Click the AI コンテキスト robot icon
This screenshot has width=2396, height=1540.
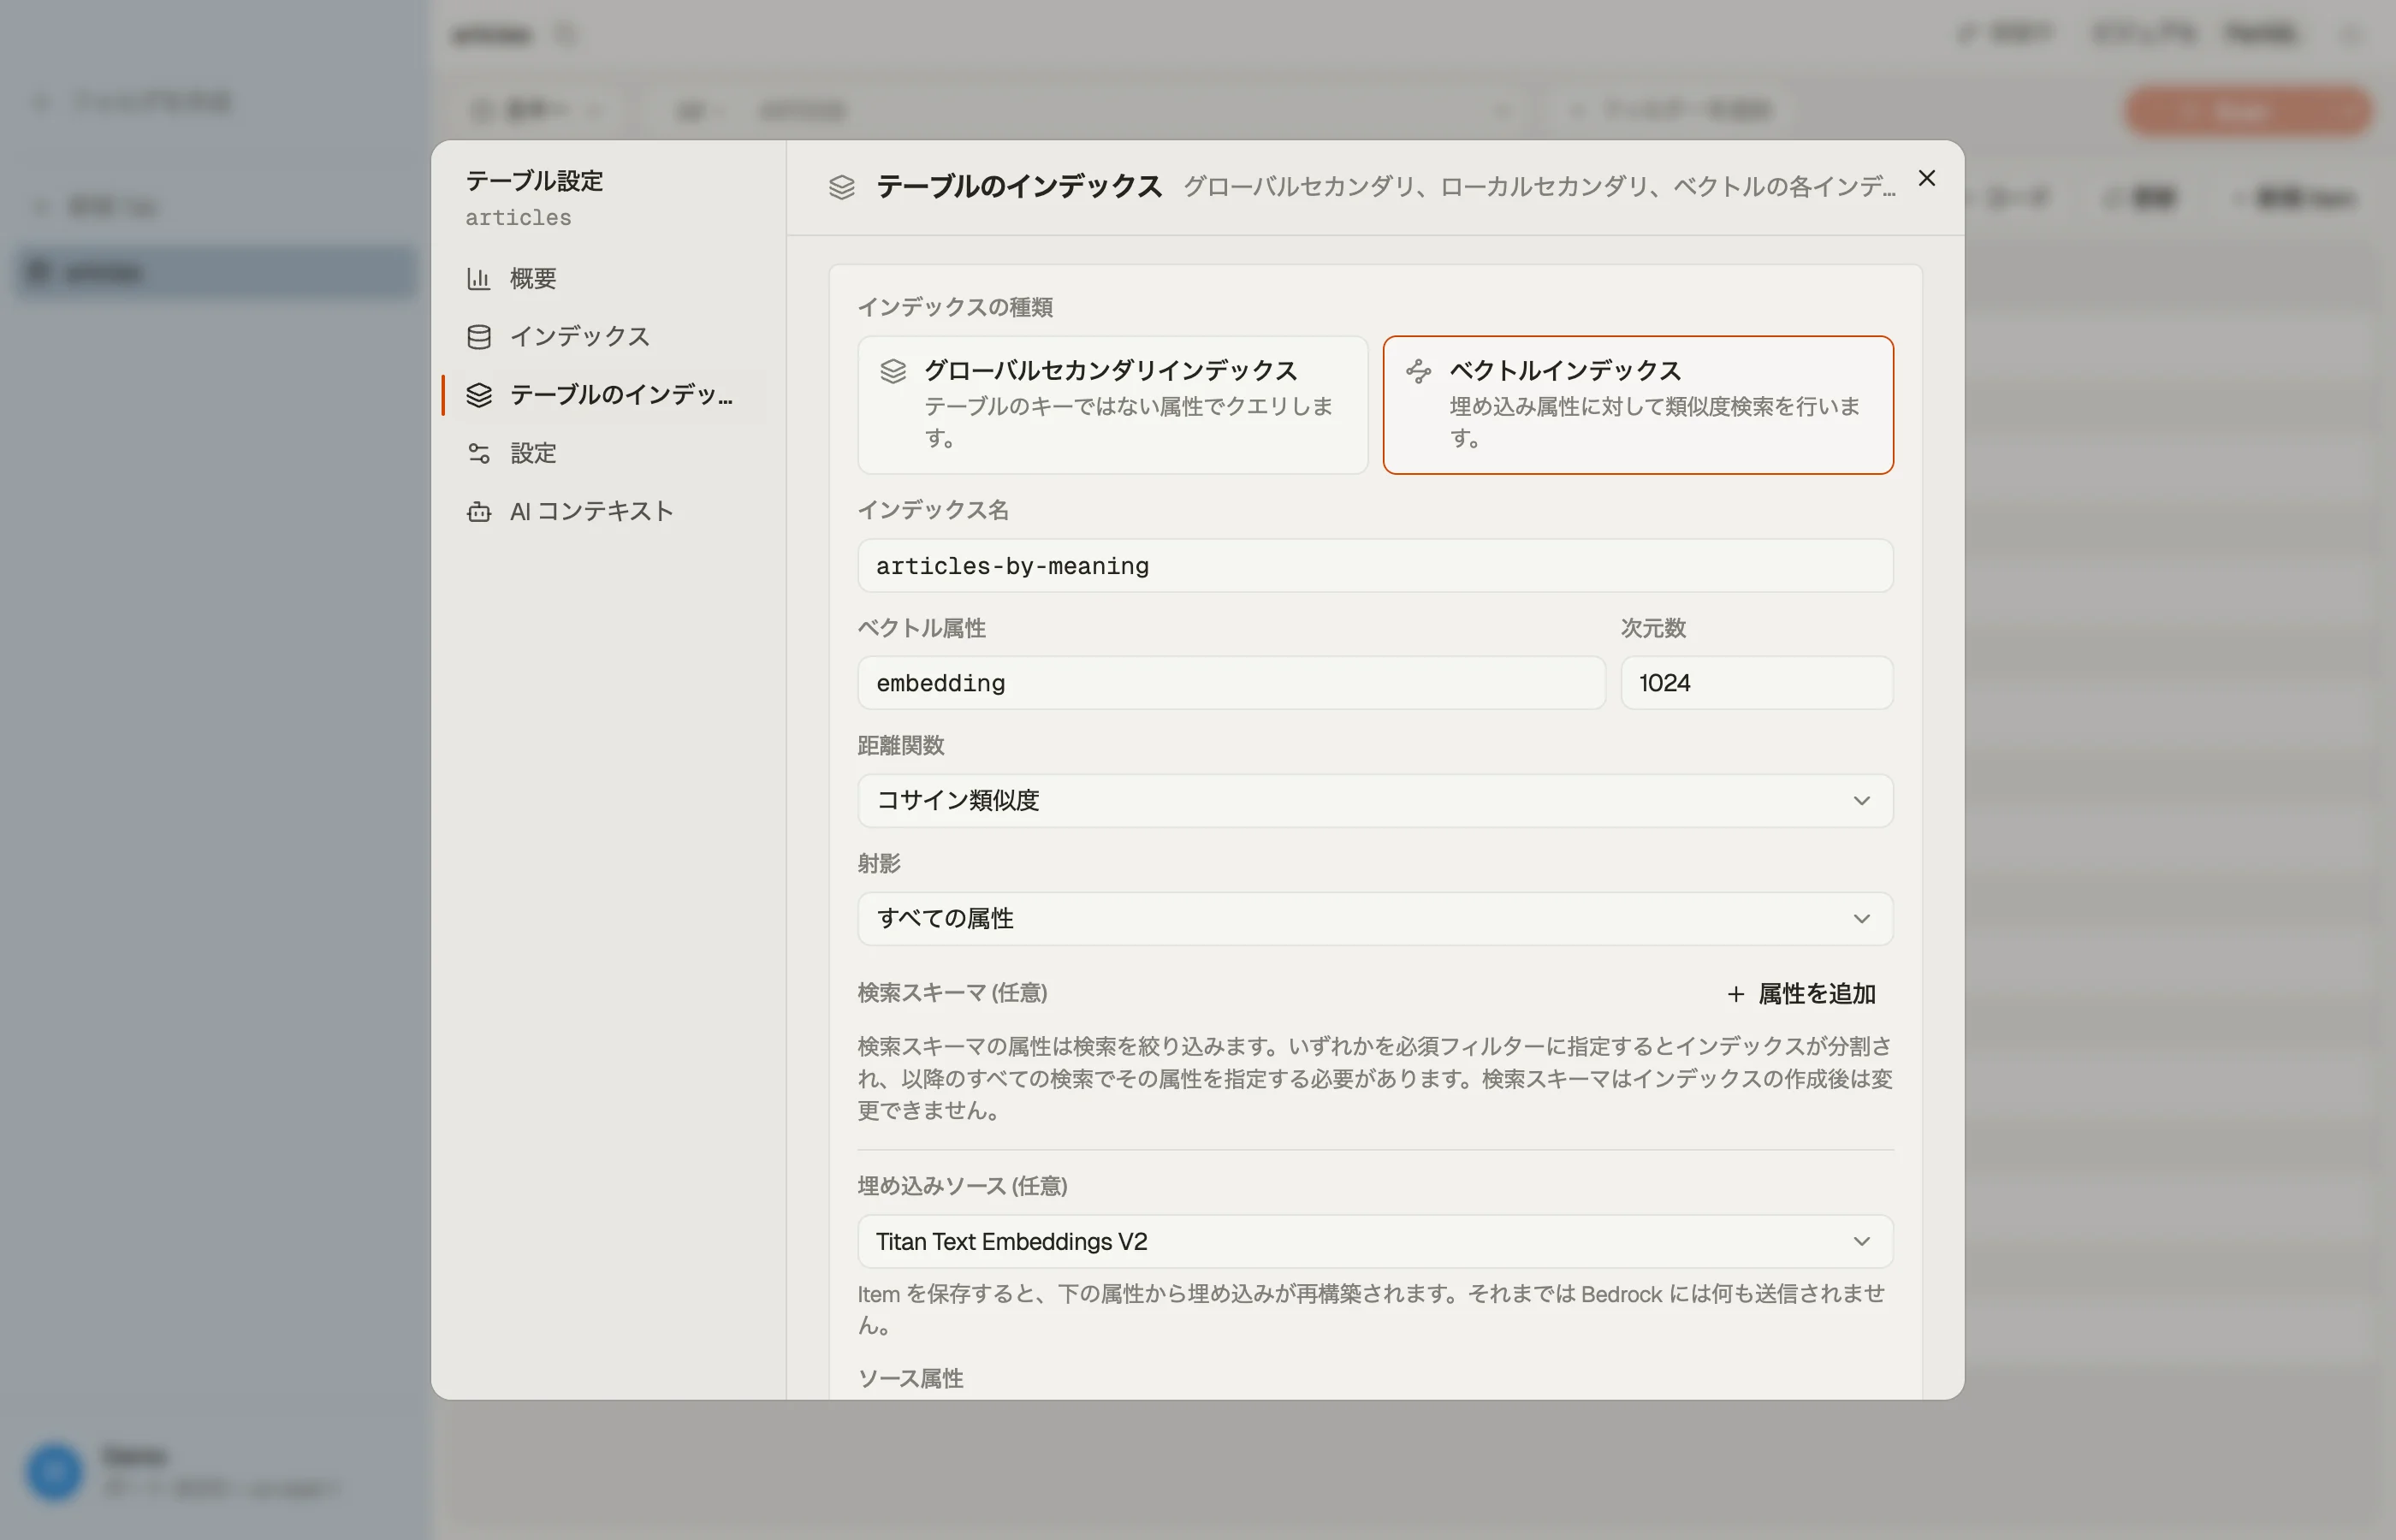479,511
